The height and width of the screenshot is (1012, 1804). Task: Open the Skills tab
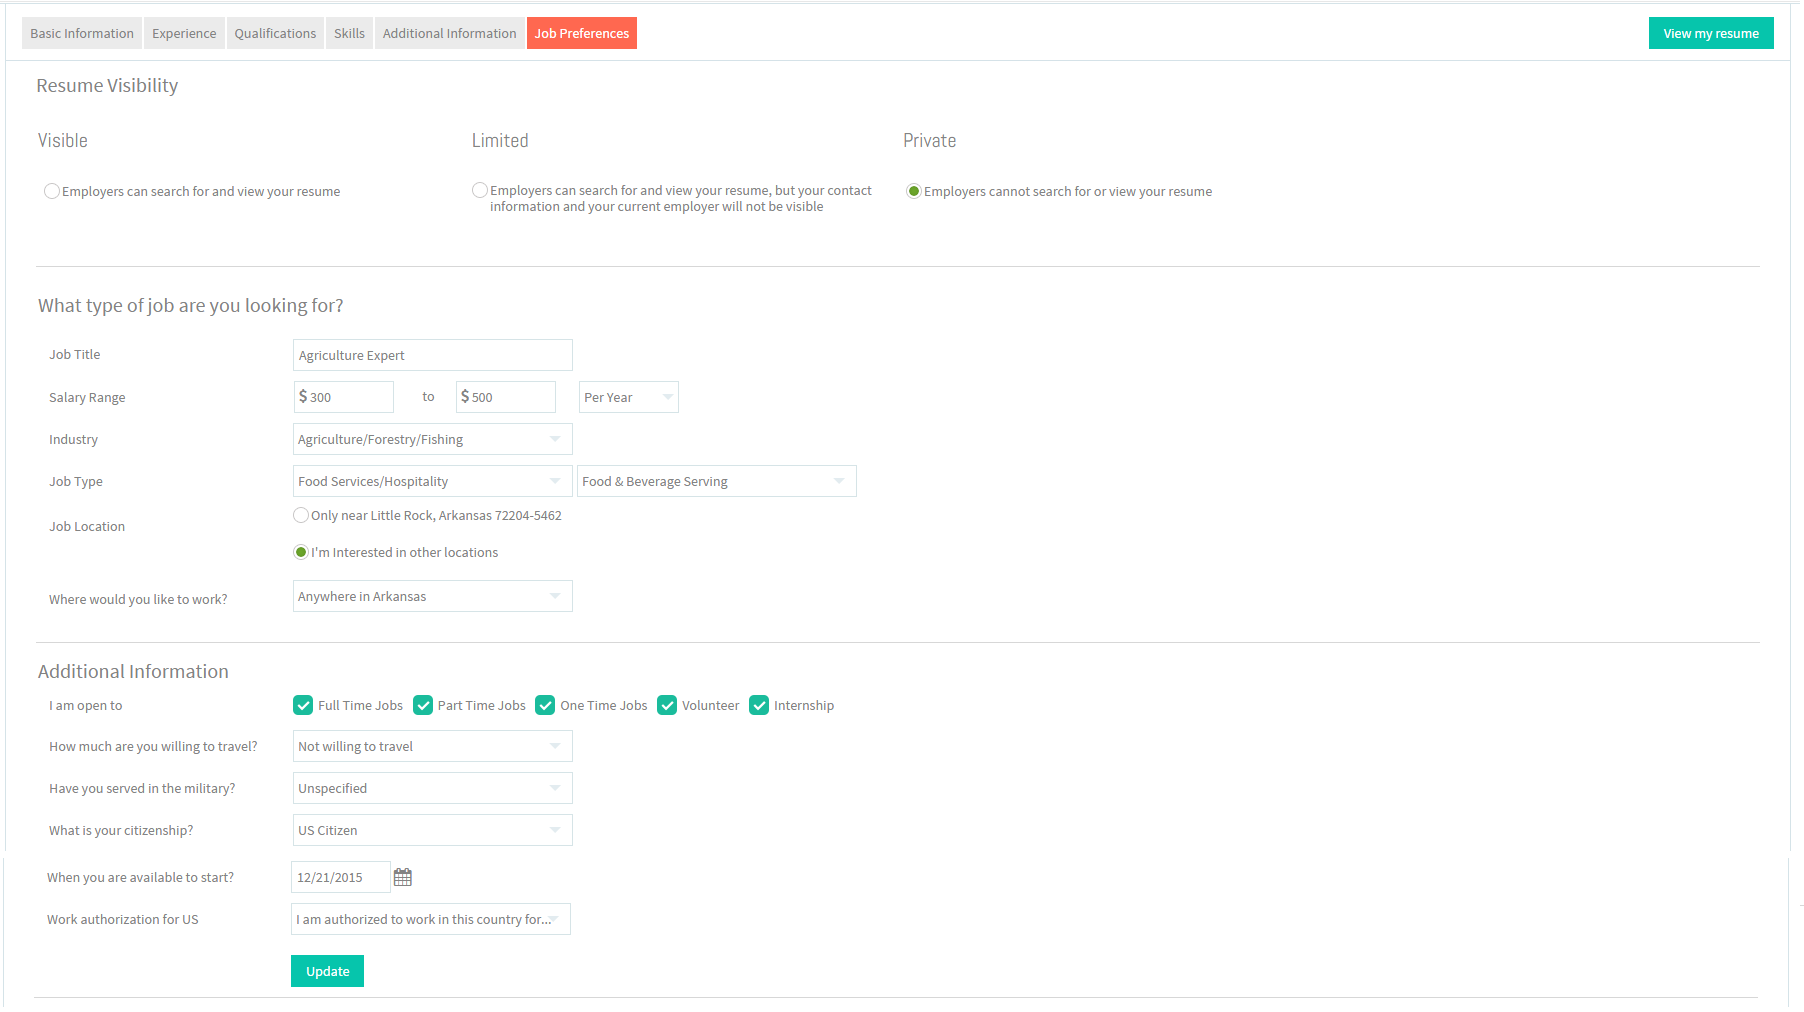349,33
